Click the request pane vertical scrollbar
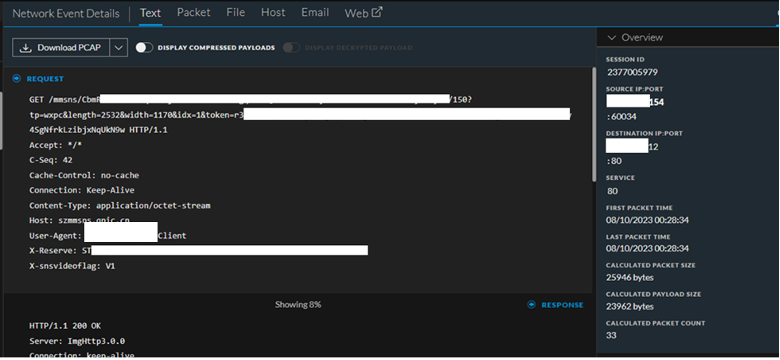This screenshot has height=360, width=780. (x=593, y=124)
